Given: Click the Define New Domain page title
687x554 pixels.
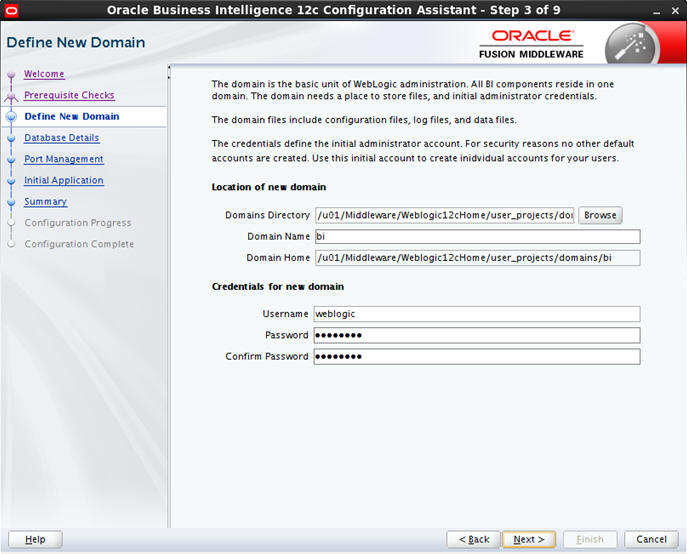Looking at the screenshot, I should (76, 43).
